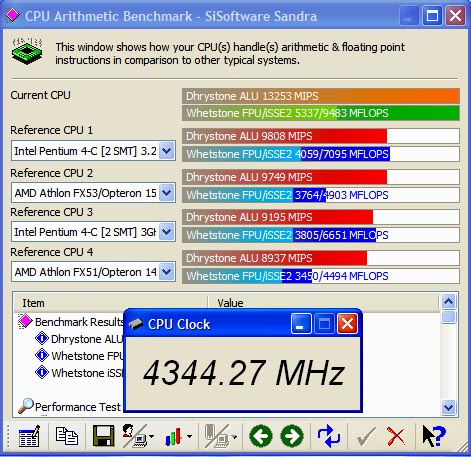Save results with the floppy disk icon
The height and width of the screenshot is (457, 471).
coord(103,436)
